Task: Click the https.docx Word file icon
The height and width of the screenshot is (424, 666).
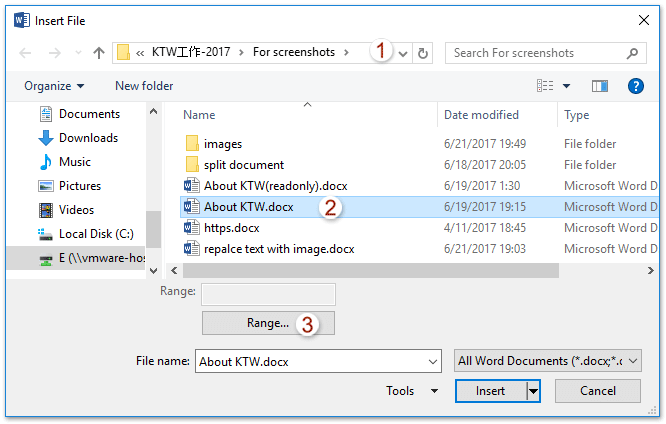Action: 193,228
